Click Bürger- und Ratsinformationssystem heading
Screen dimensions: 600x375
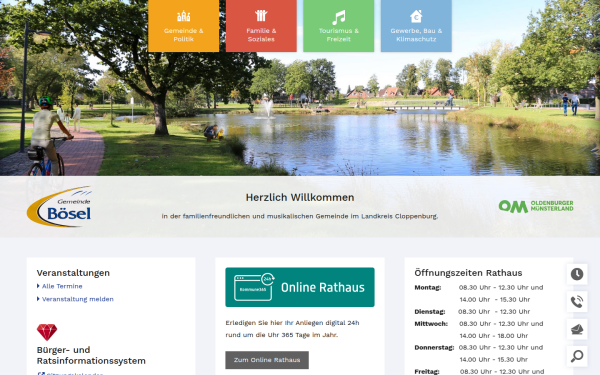tap(91, 355)
